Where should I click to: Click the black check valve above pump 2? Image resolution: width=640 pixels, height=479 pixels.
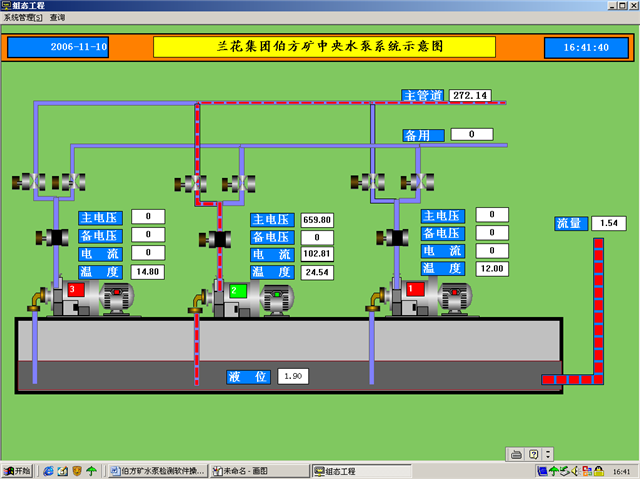click(215, 240)
